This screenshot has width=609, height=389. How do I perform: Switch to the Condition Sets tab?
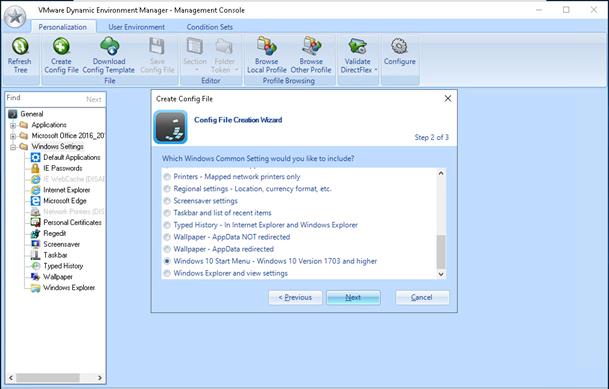209,27
